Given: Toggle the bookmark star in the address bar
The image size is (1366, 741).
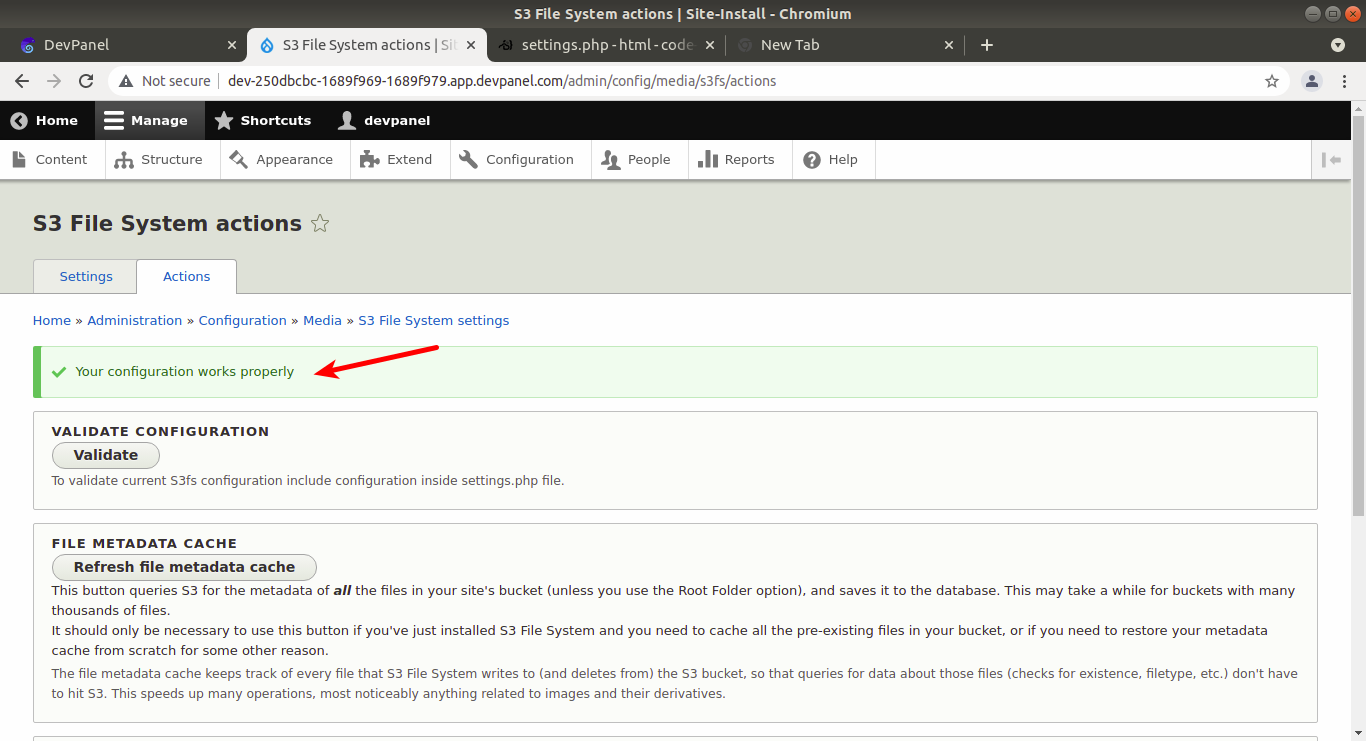Looking at the screenshot, I should coord(1271,80).
